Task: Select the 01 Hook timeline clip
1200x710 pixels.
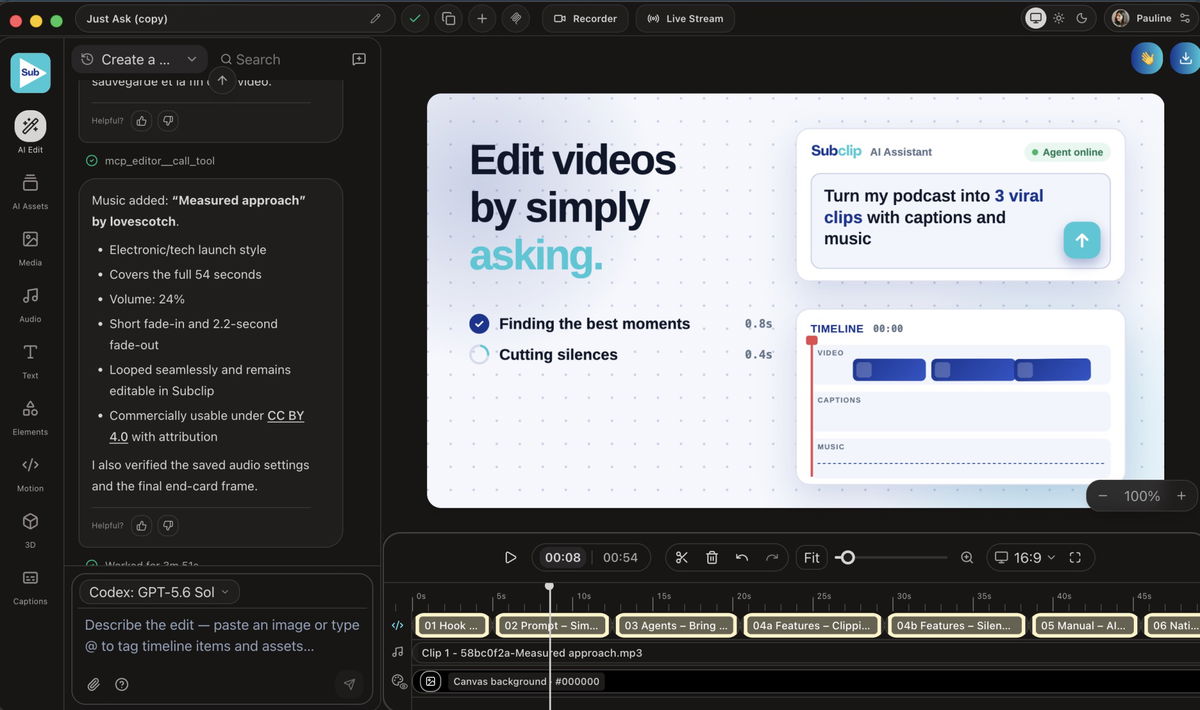Action: pos(452,625)
